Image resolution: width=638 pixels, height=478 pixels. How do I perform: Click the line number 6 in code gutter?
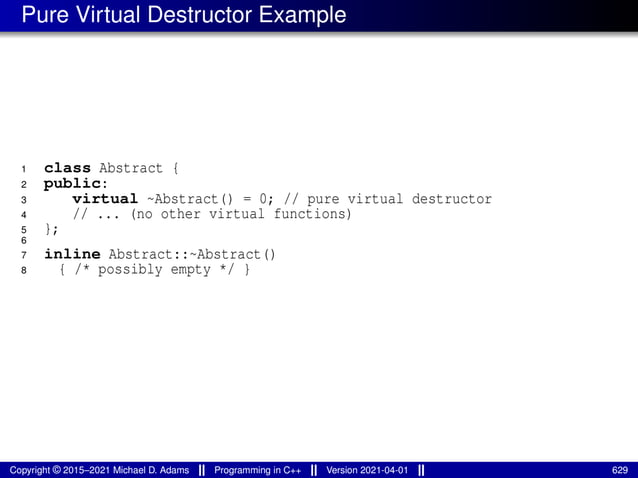[24, 240]
